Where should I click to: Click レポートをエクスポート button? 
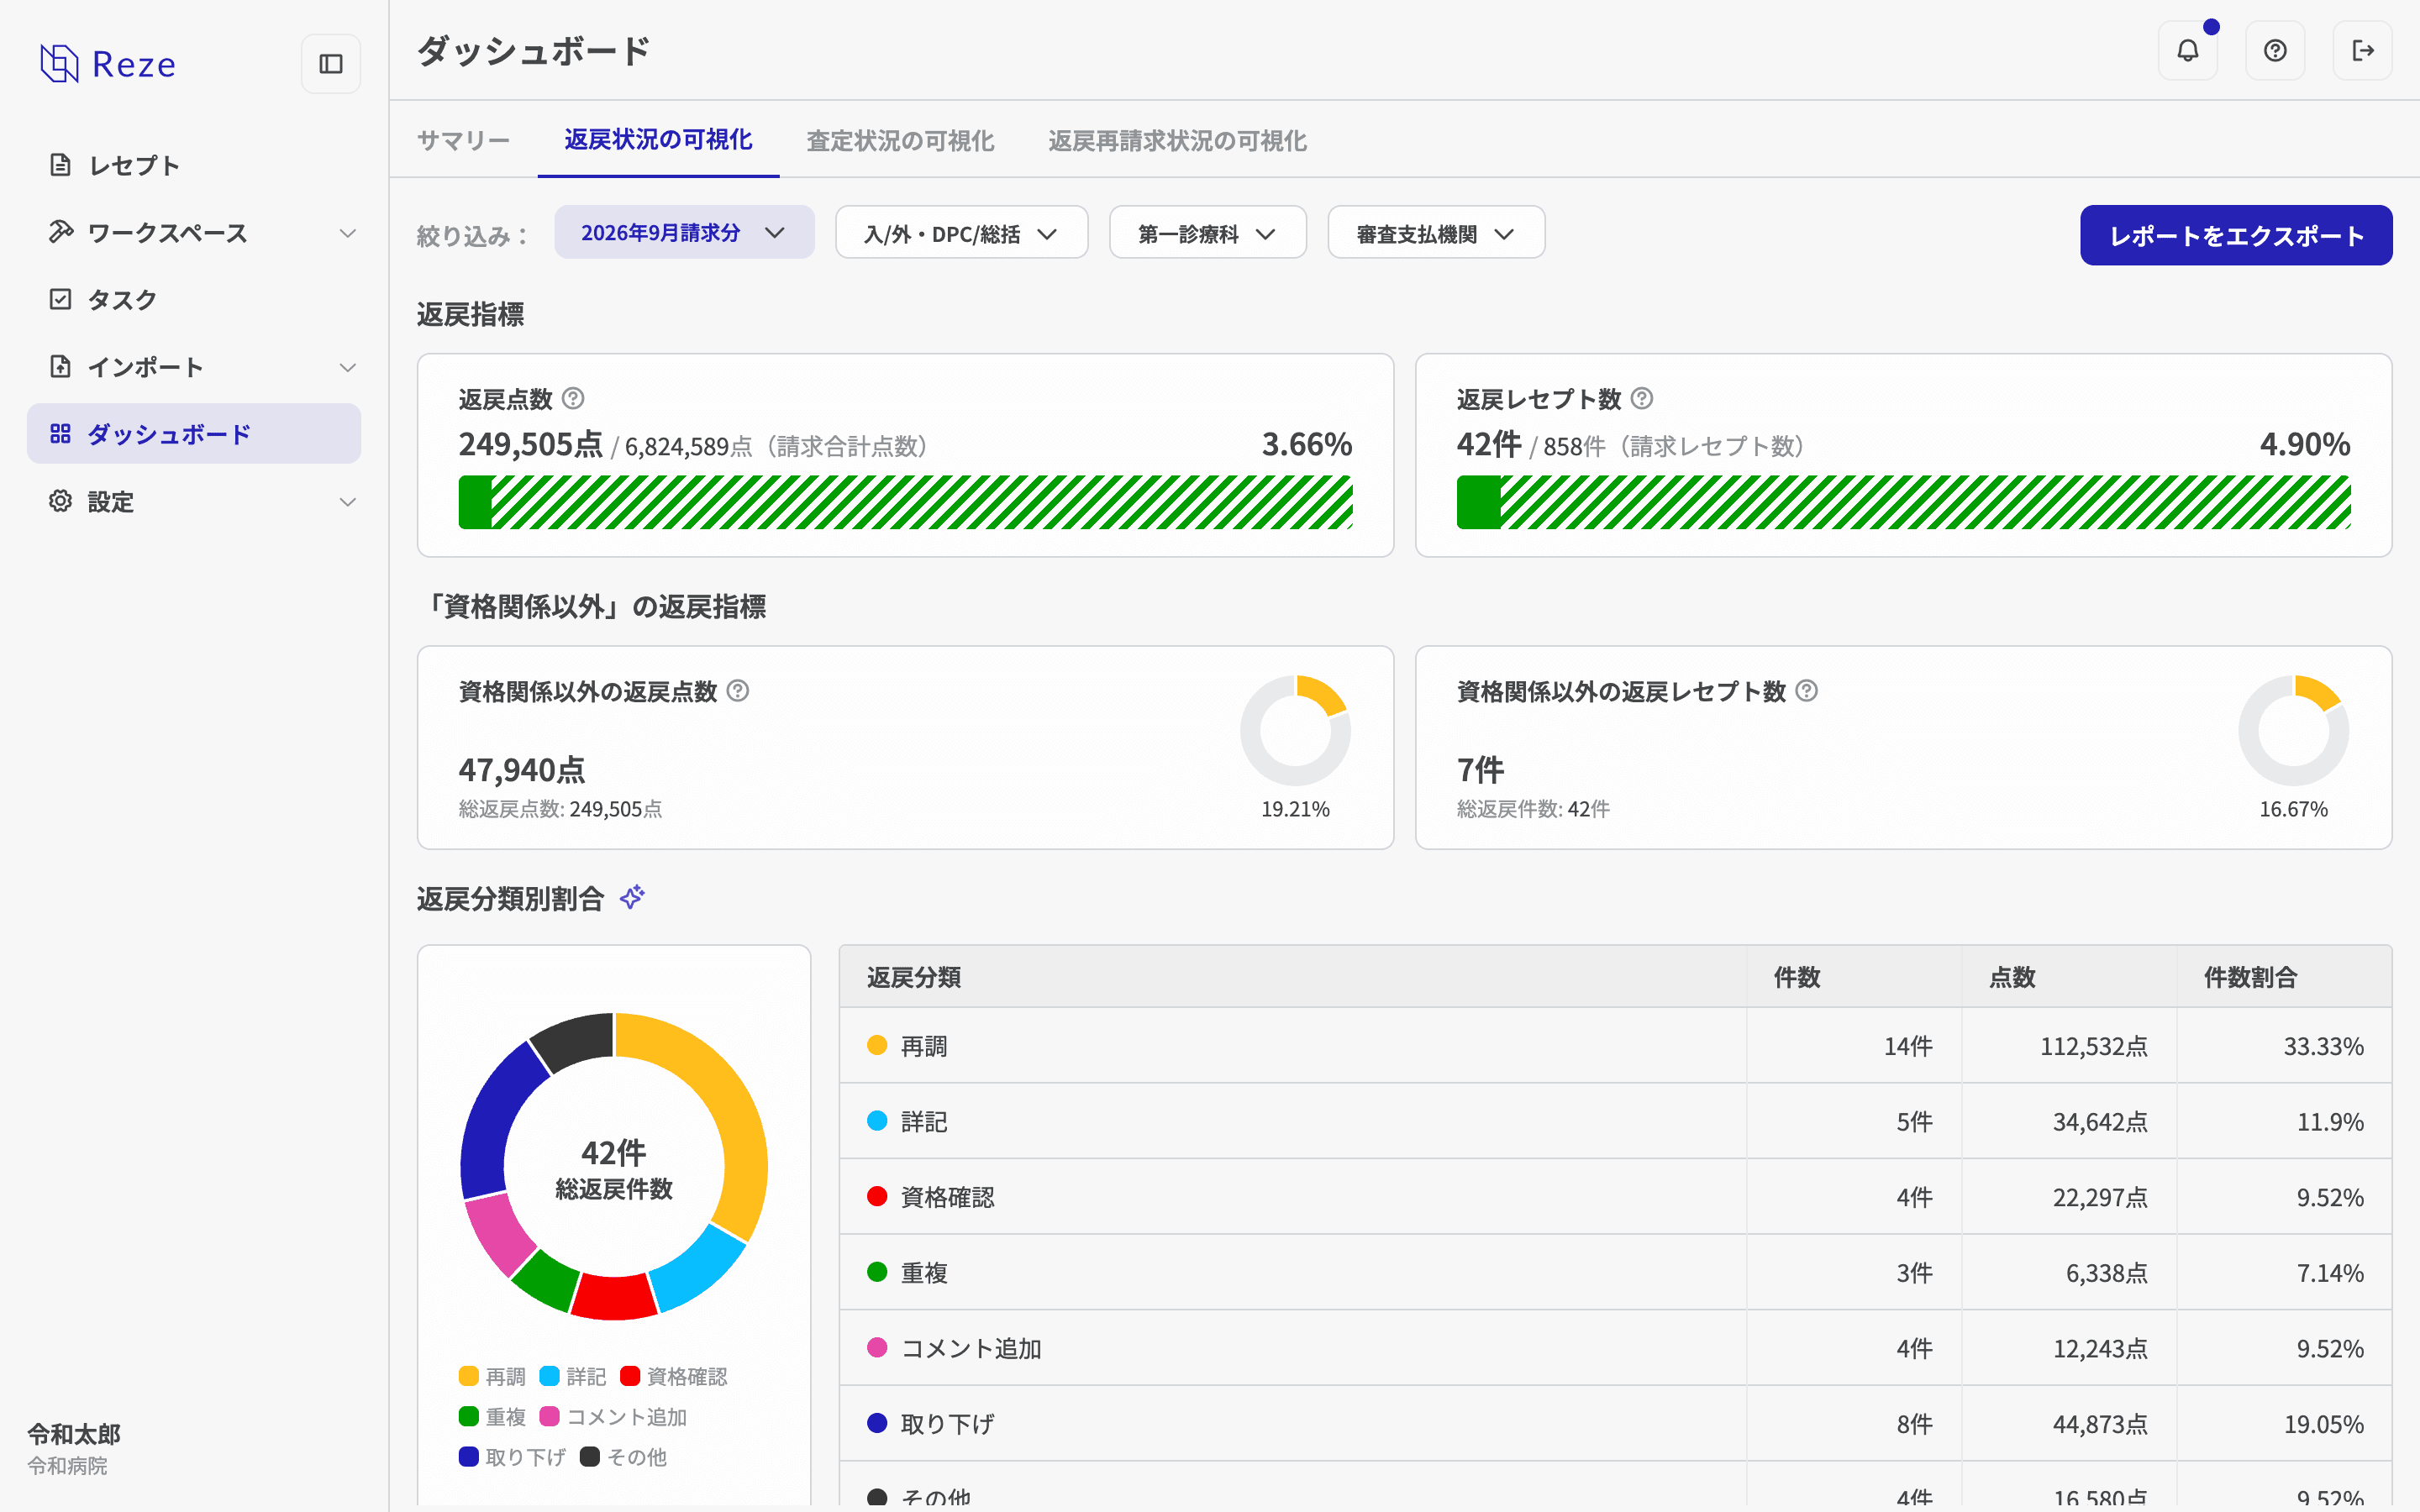click(x=2236, y=235)
